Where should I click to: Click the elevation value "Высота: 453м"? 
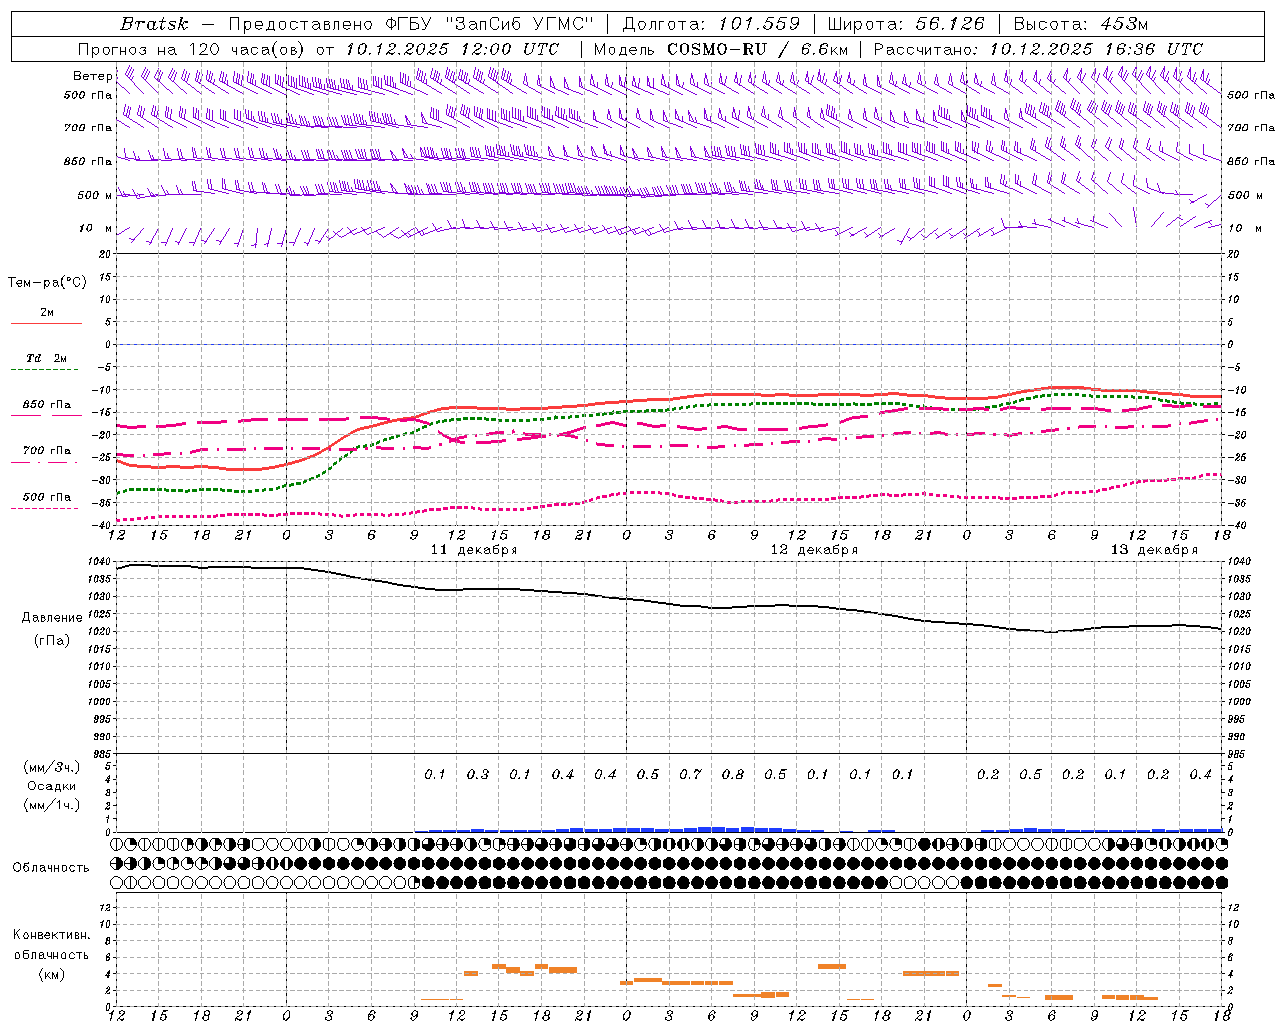pyautogui.click(x=1081, y=24)
